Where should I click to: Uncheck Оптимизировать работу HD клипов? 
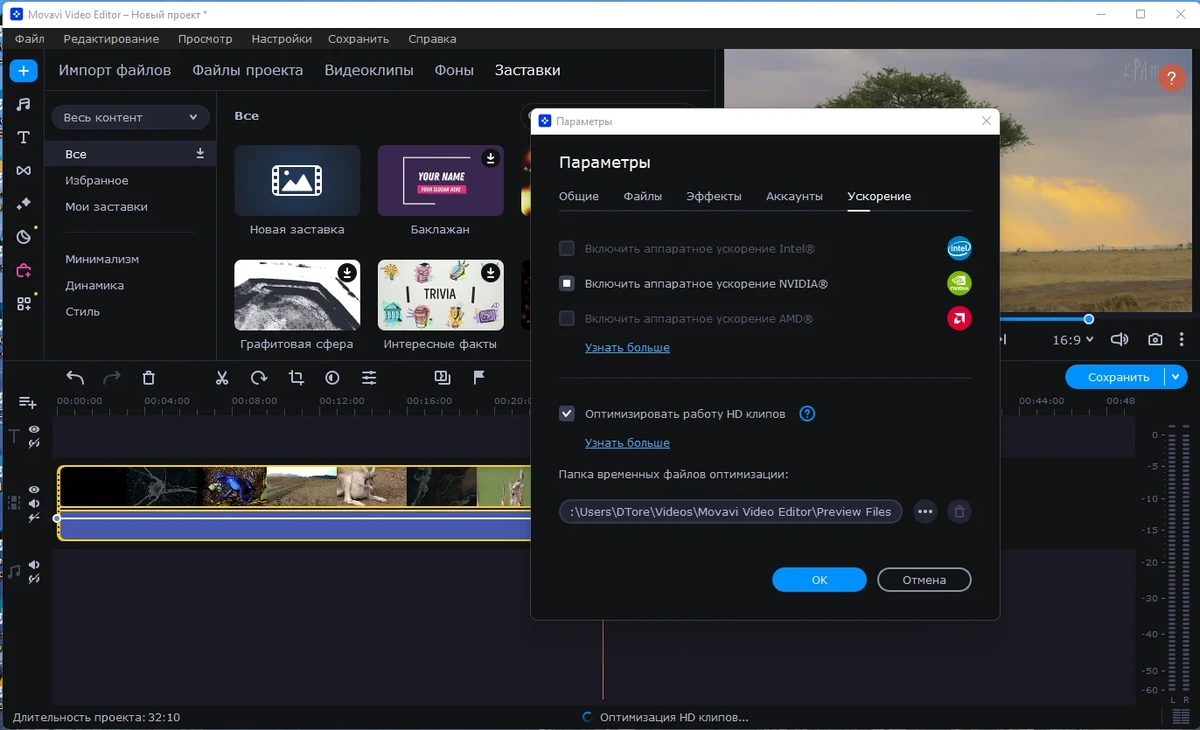pyautogui.click(x=567, y=413)
